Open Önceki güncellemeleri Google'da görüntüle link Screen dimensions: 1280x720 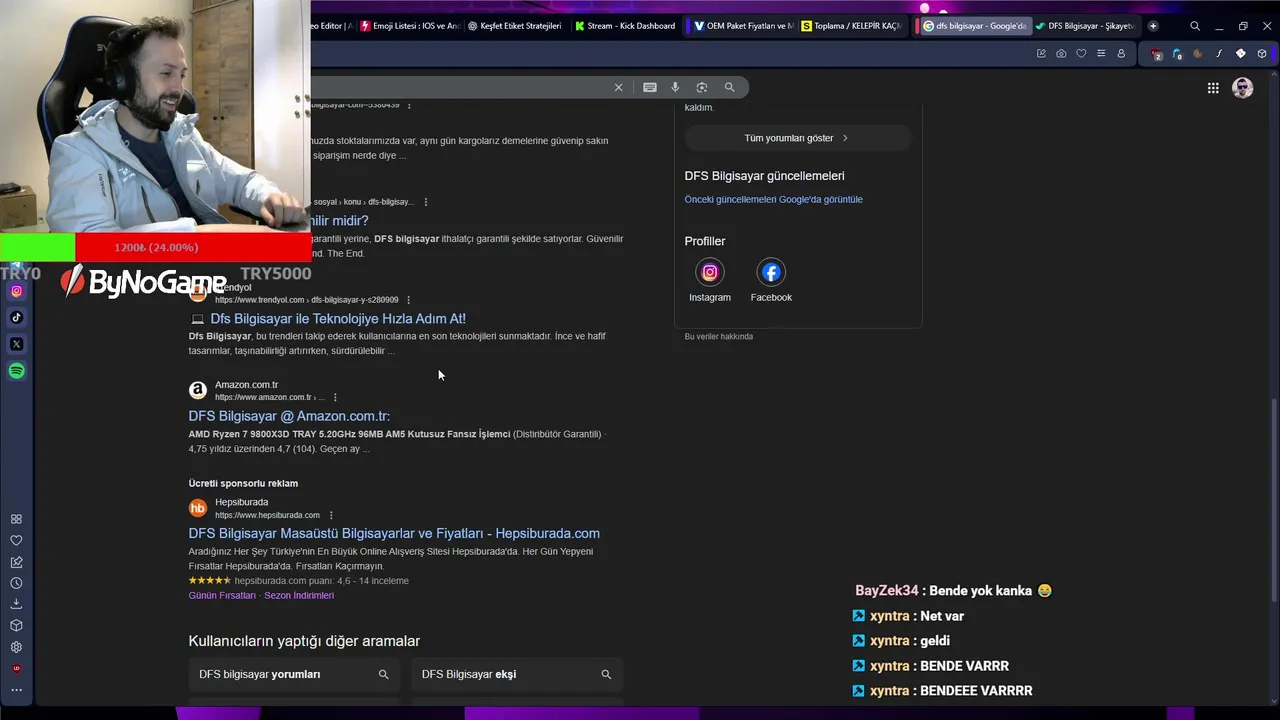click(x=773, y=199)
